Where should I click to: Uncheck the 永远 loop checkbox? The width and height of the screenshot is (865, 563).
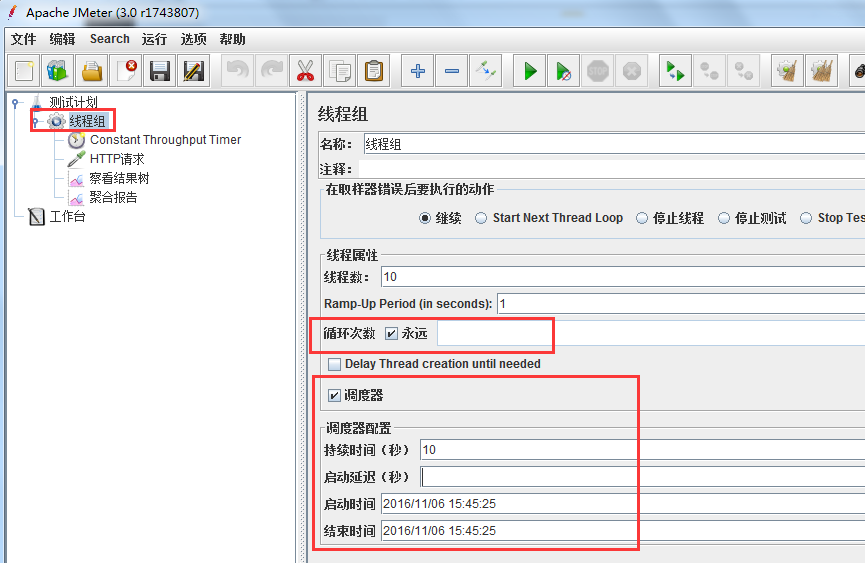[391, 334]
